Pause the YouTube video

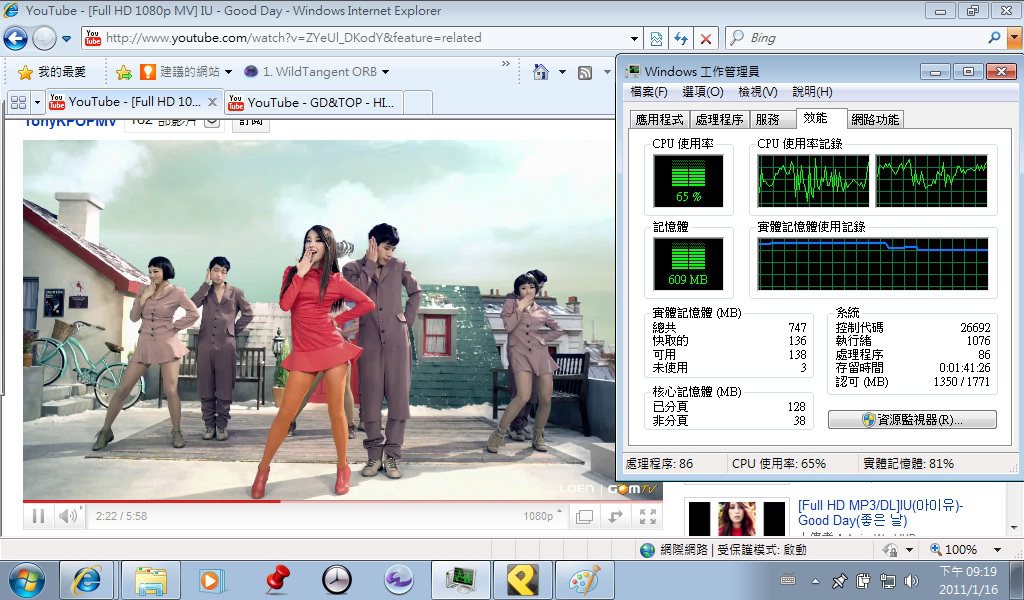[x=39, y=516]
